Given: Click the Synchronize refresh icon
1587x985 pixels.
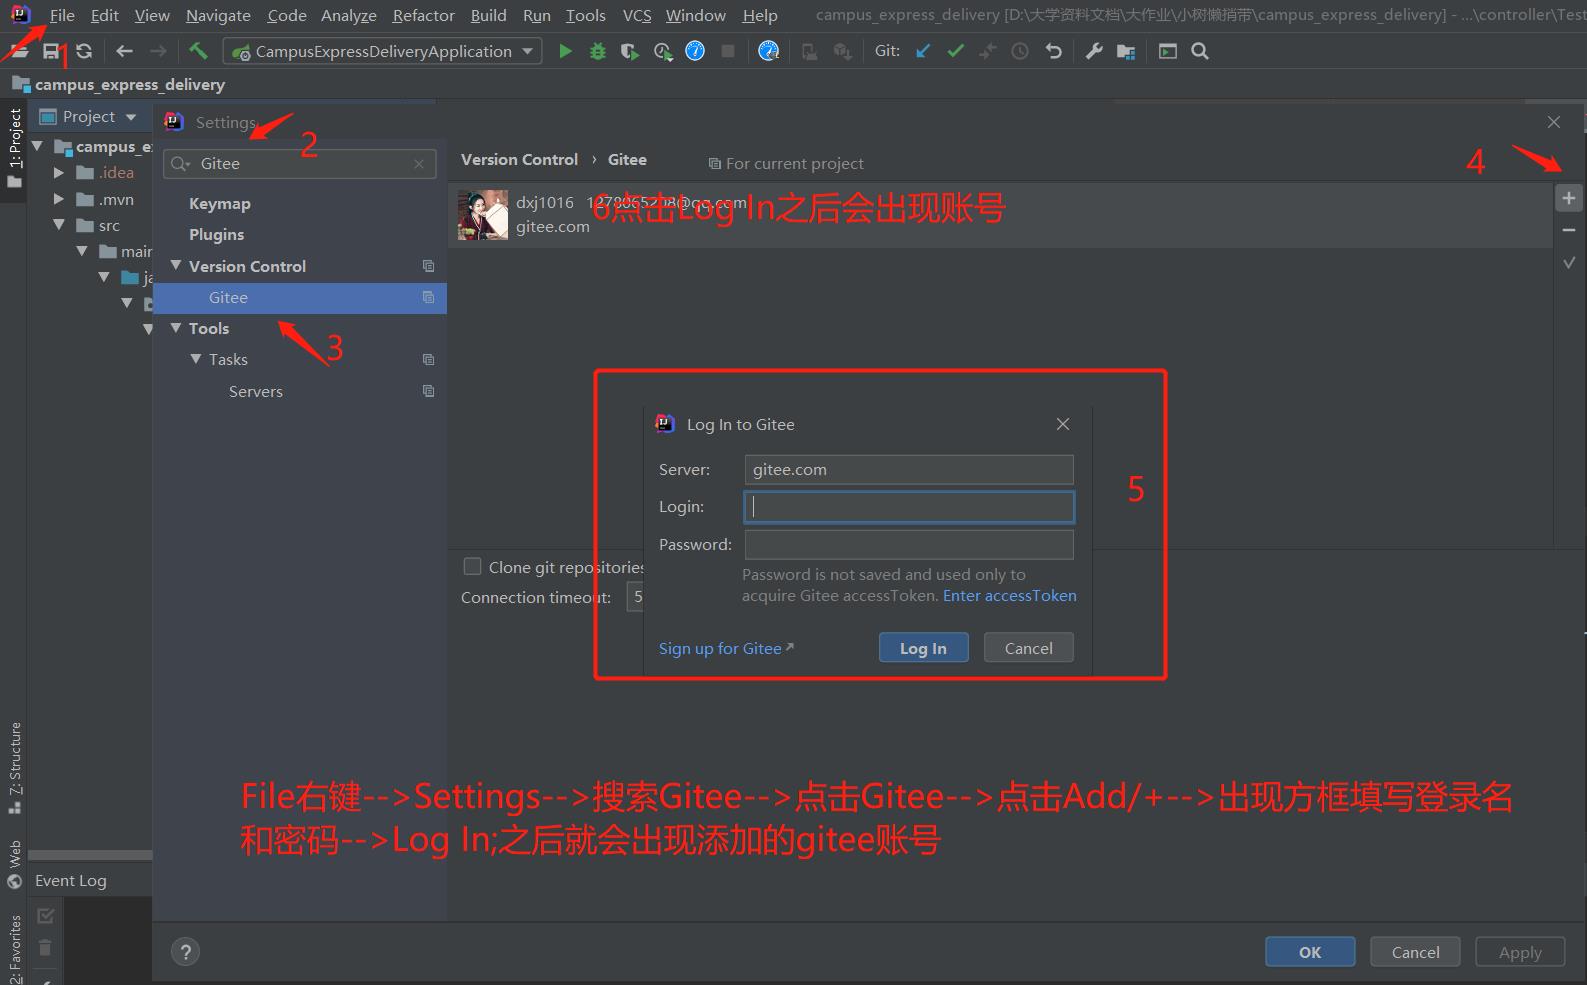Looking at the screenshot, I should (x=84, y=51).
